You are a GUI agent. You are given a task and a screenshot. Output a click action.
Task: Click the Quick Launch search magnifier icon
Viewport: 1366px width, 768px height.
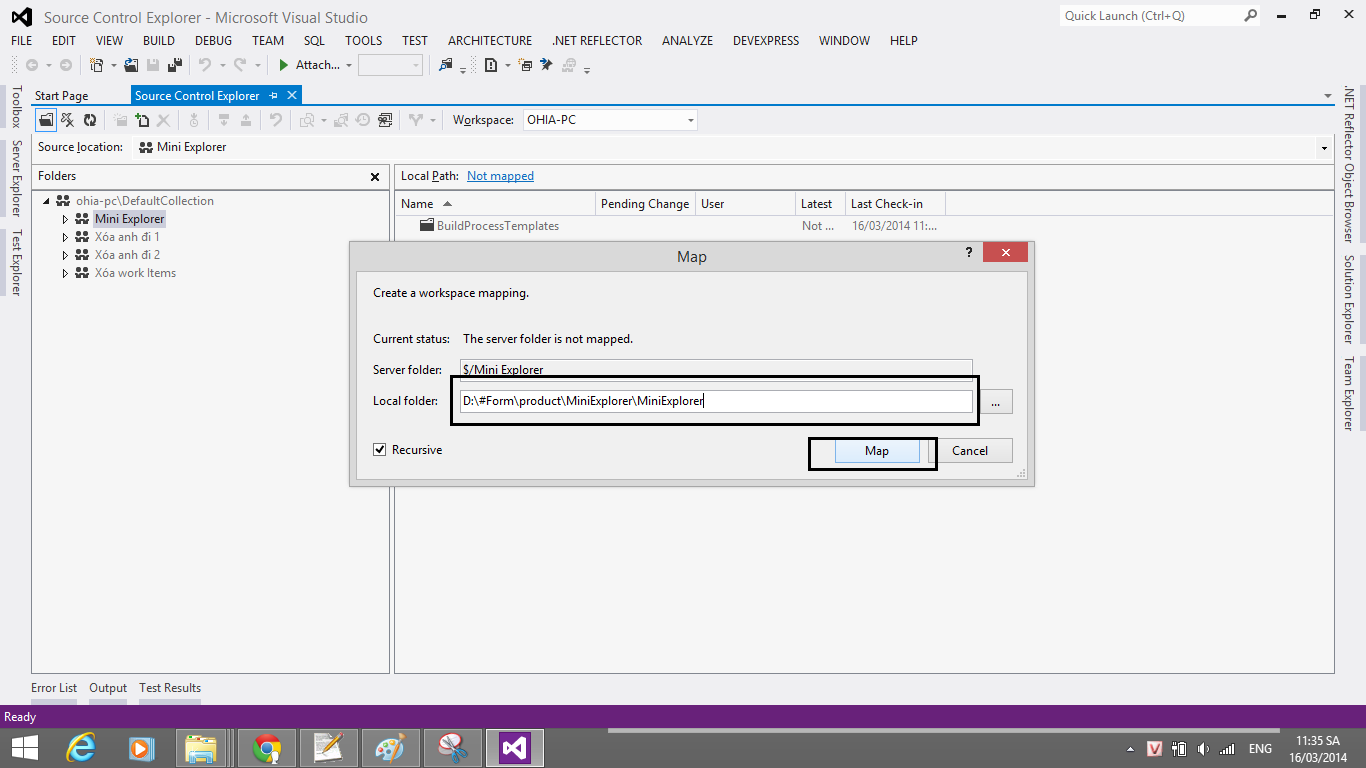point(1251,16)
